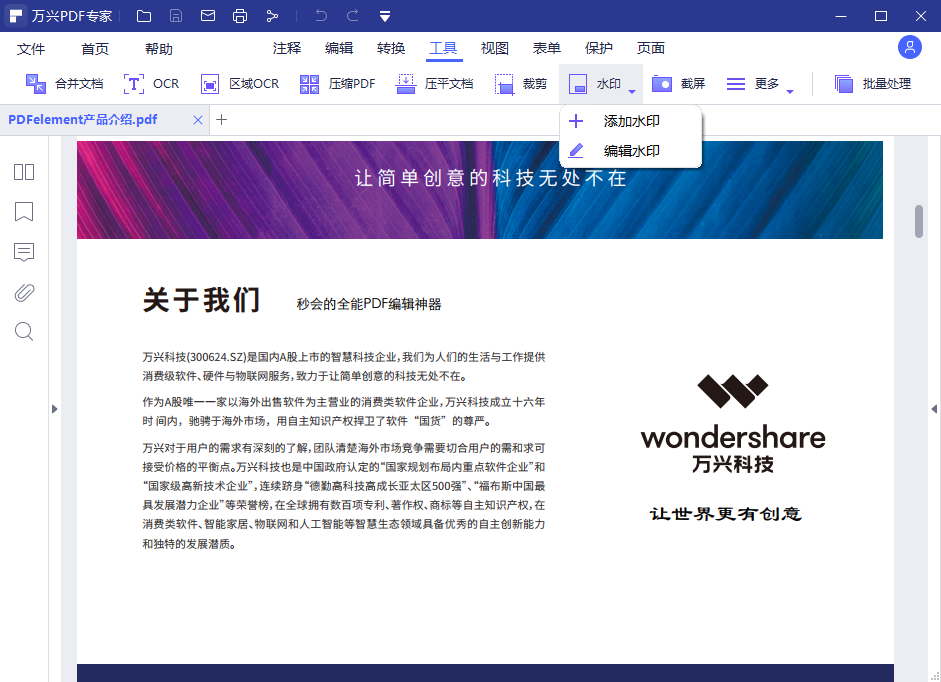Select the OCR tool
This screenshot has height=682, width=941.
(151, 84)
